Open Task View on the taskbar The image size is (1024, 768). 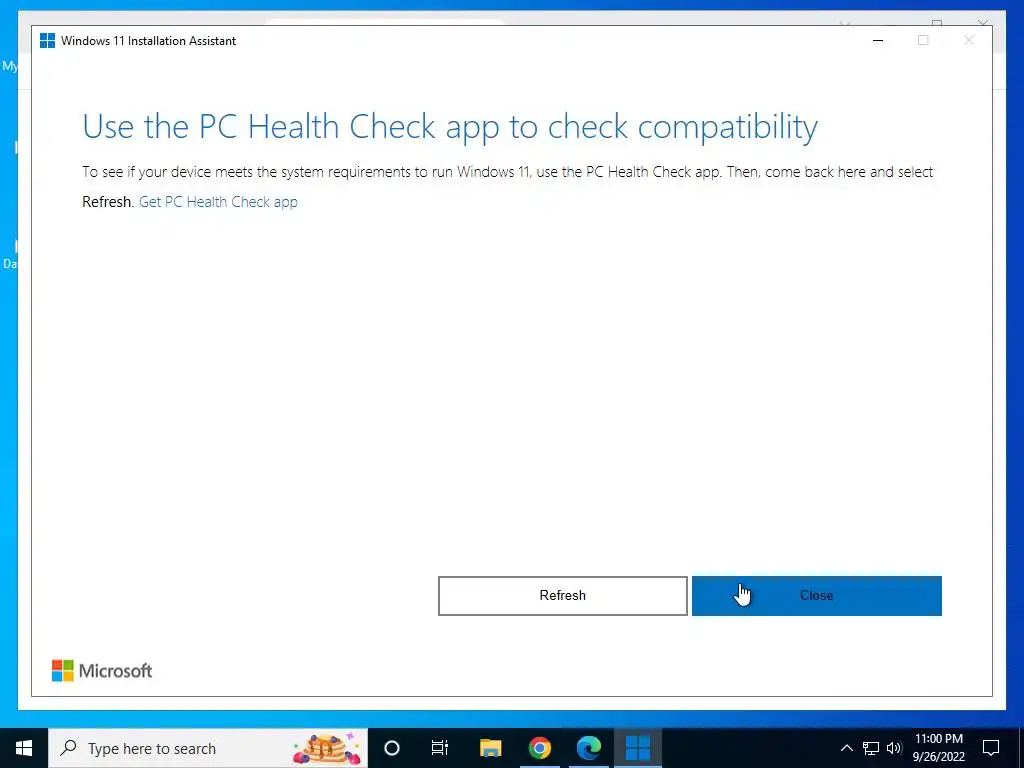coord(440,748)
